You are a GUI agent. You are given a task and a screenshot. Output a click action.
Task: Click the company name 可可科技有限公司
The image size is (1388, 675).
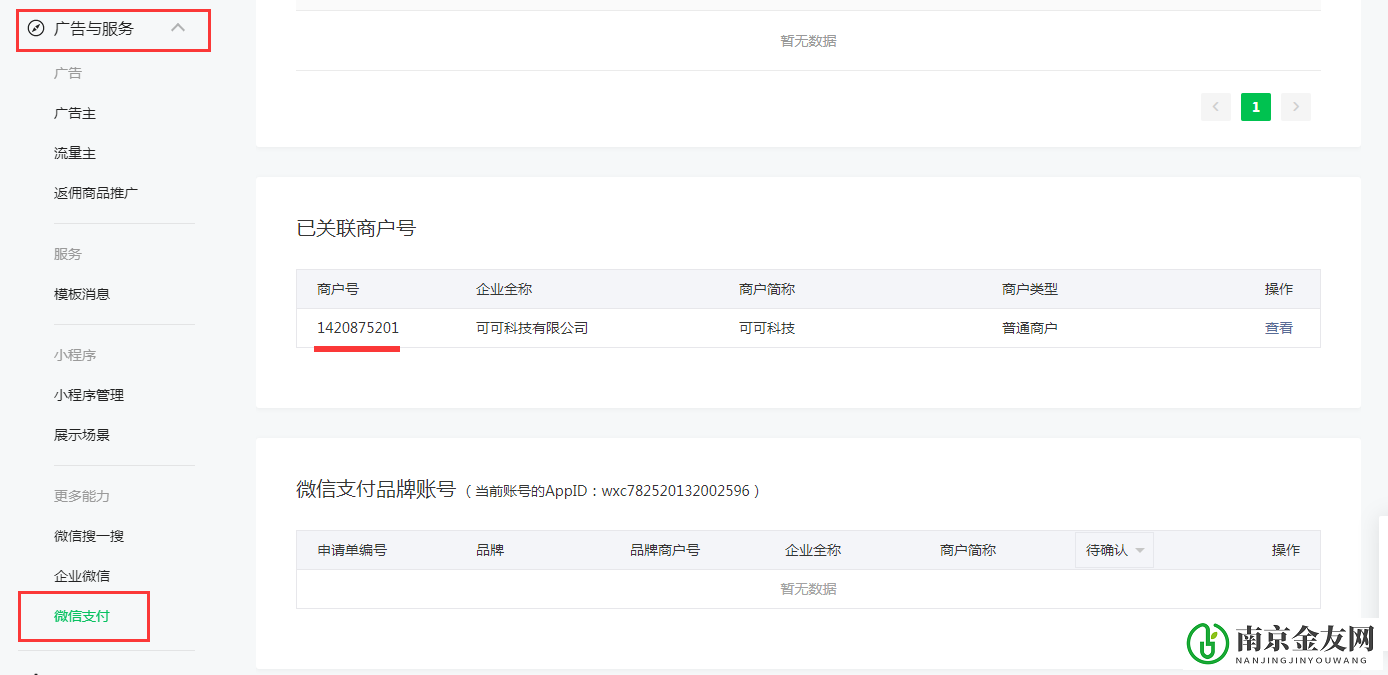(x=532, y=328)
